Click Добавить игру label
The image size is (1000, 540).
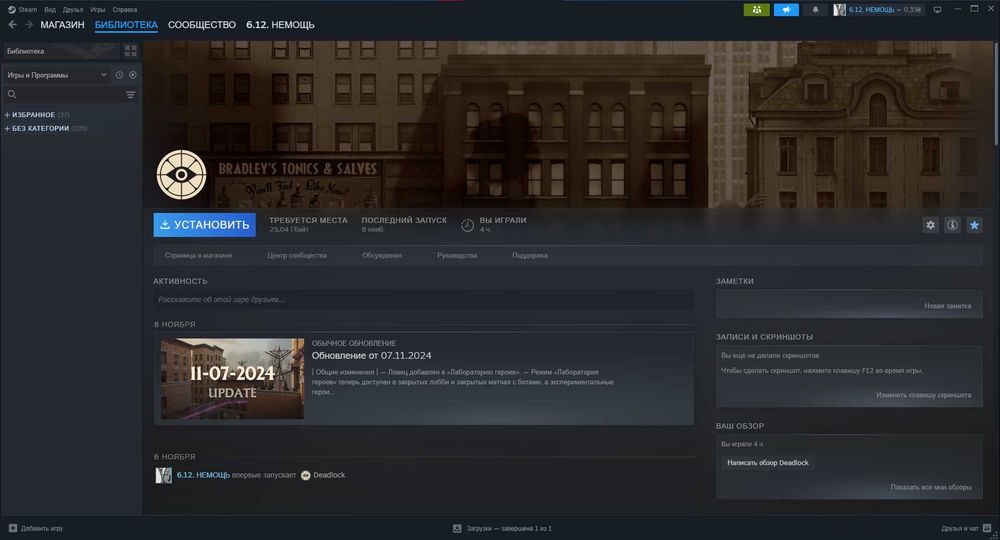point(42,529)
